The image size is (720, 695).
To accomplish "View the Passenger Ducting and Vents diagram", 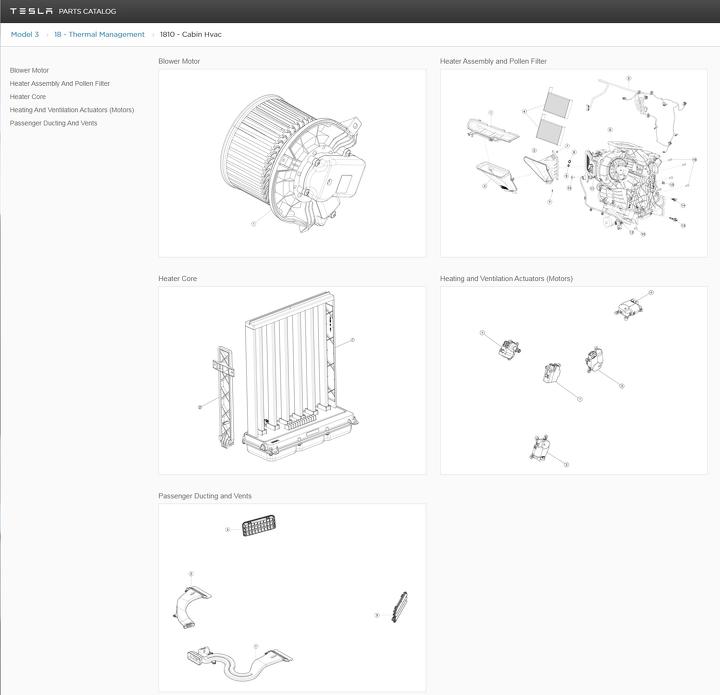I will pyautogui.click(x=292, y=597).
